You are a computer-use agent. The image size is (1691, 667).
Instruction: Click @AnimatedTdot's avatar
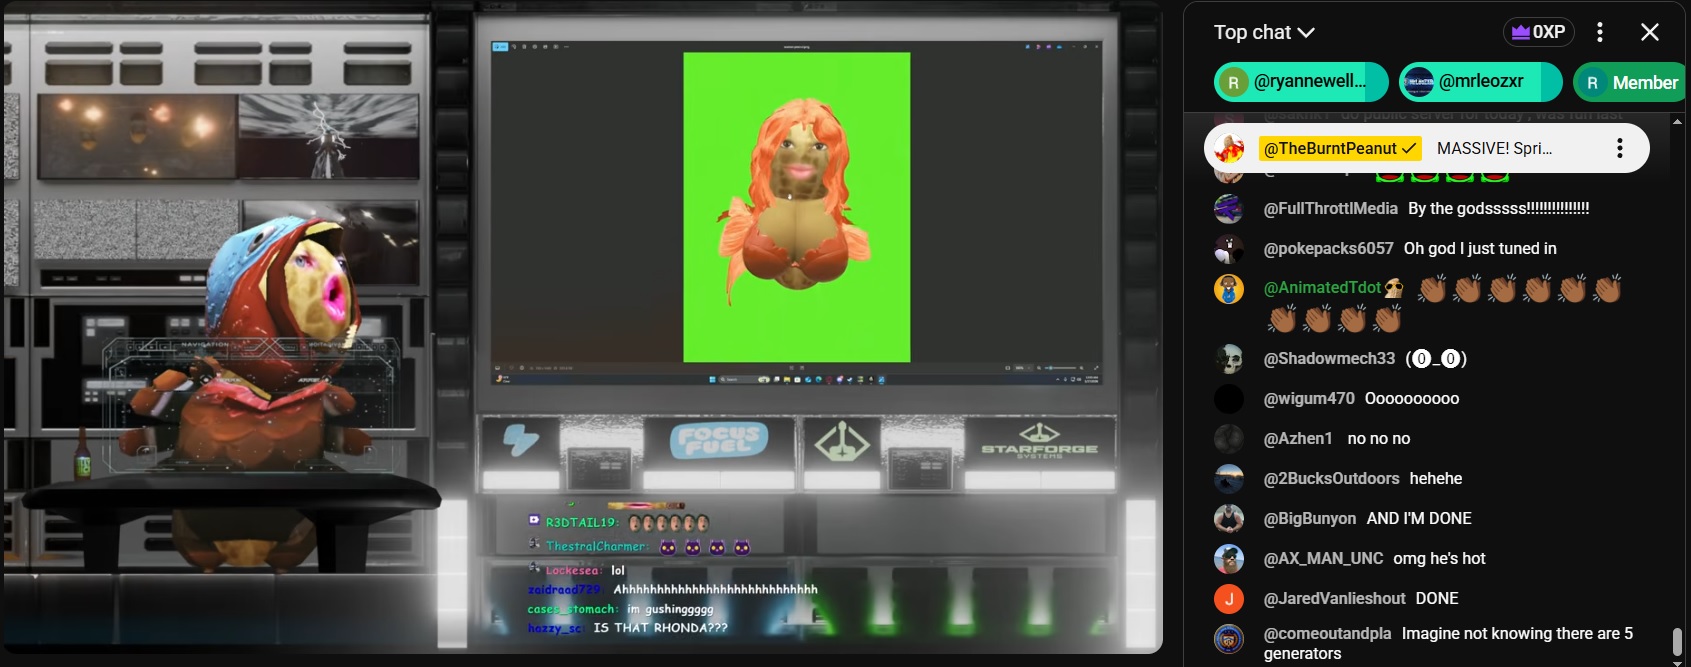1229,289
